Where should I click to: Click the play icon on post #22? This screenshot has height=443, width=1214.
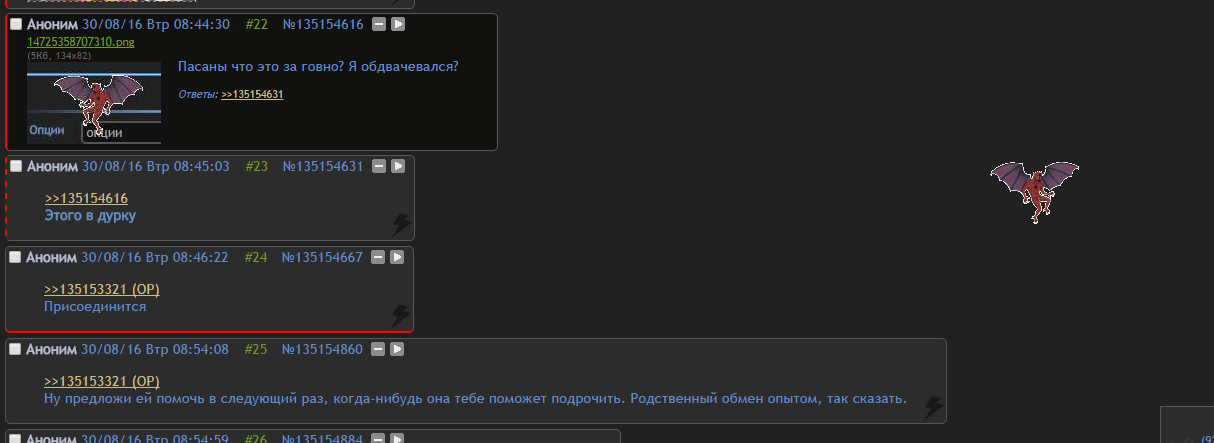click(x=398, y=24)
